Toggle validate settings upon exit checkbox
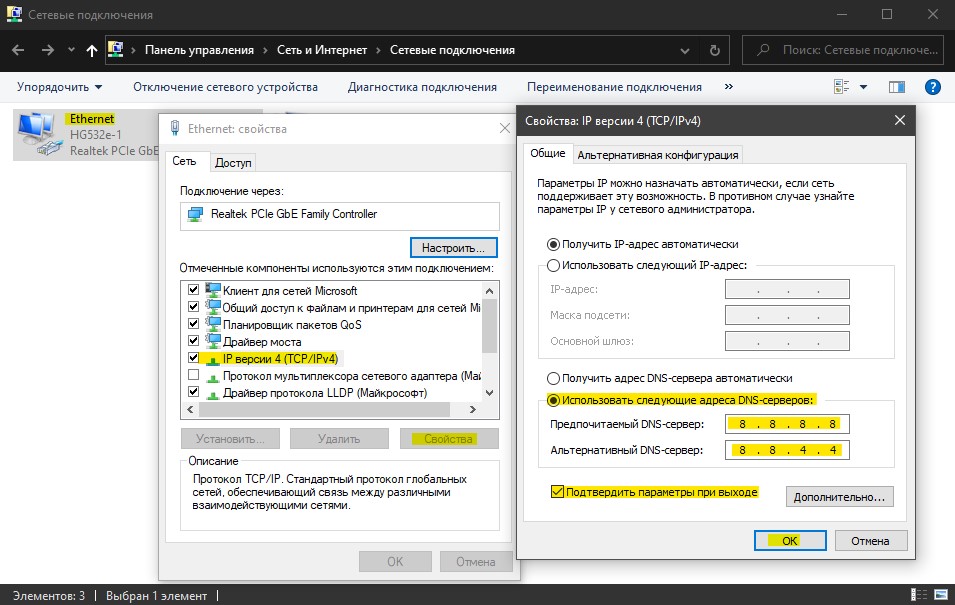955x605 pixels. click(x=557, y=492)
